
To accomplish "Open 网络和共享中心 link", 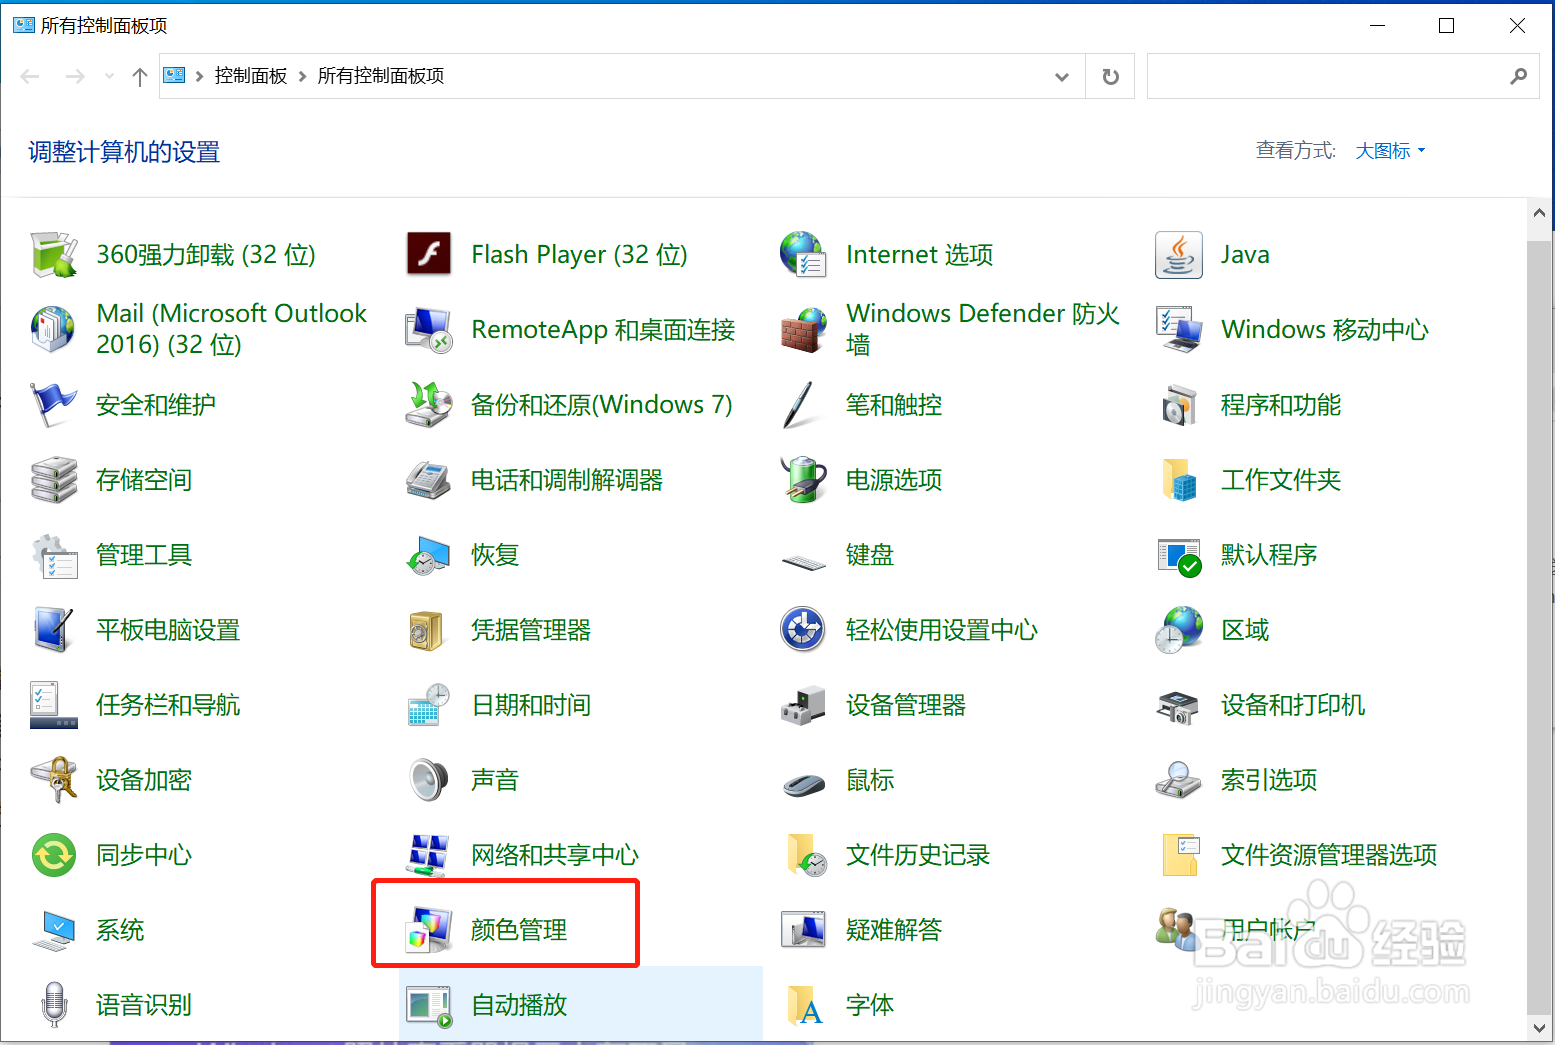I will coord(555,855).
